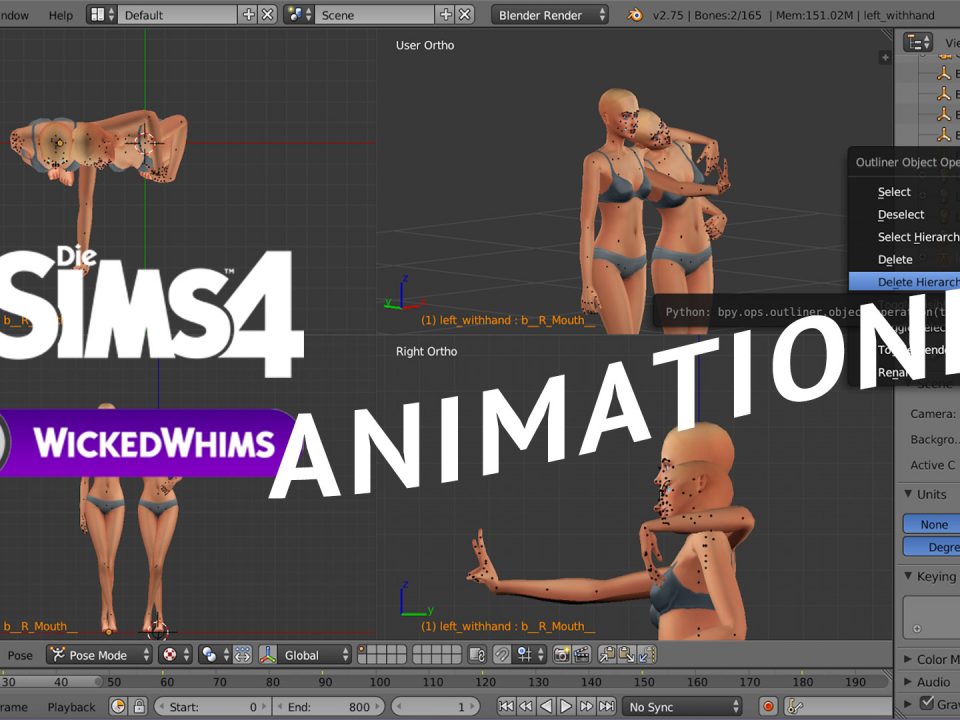The height and width of the screenshot is (720, 960).
Task: Open the Blender Render engine dropdown
Action: 549,15
